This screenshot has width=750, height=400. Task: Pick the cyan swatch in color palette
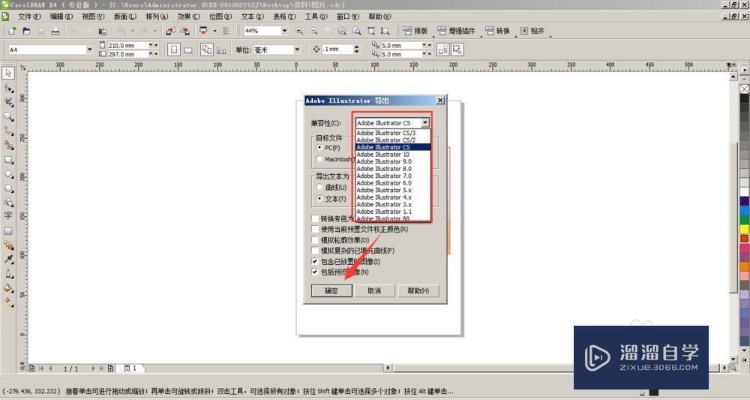coord(744,211)
